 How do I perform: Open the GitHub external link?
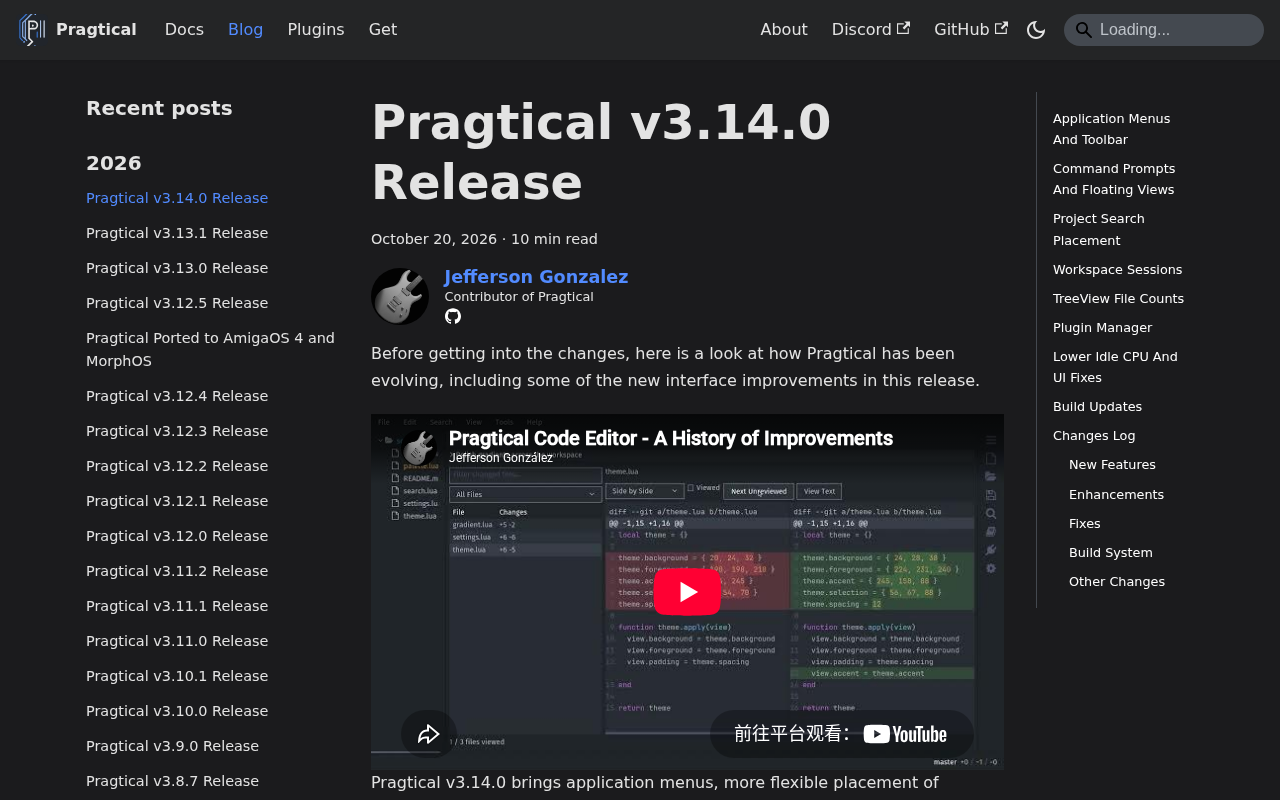pyautogui.click(x=971, y=30)
